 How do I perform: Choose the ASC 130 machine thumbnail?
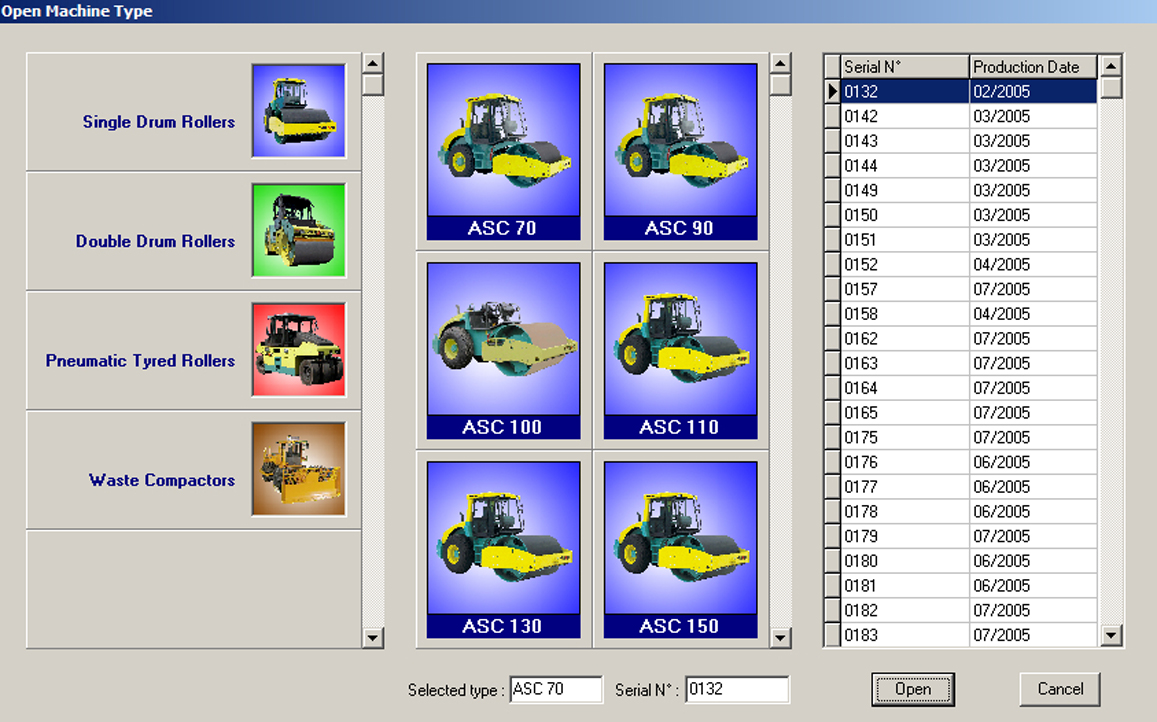[x=503, y=549]
